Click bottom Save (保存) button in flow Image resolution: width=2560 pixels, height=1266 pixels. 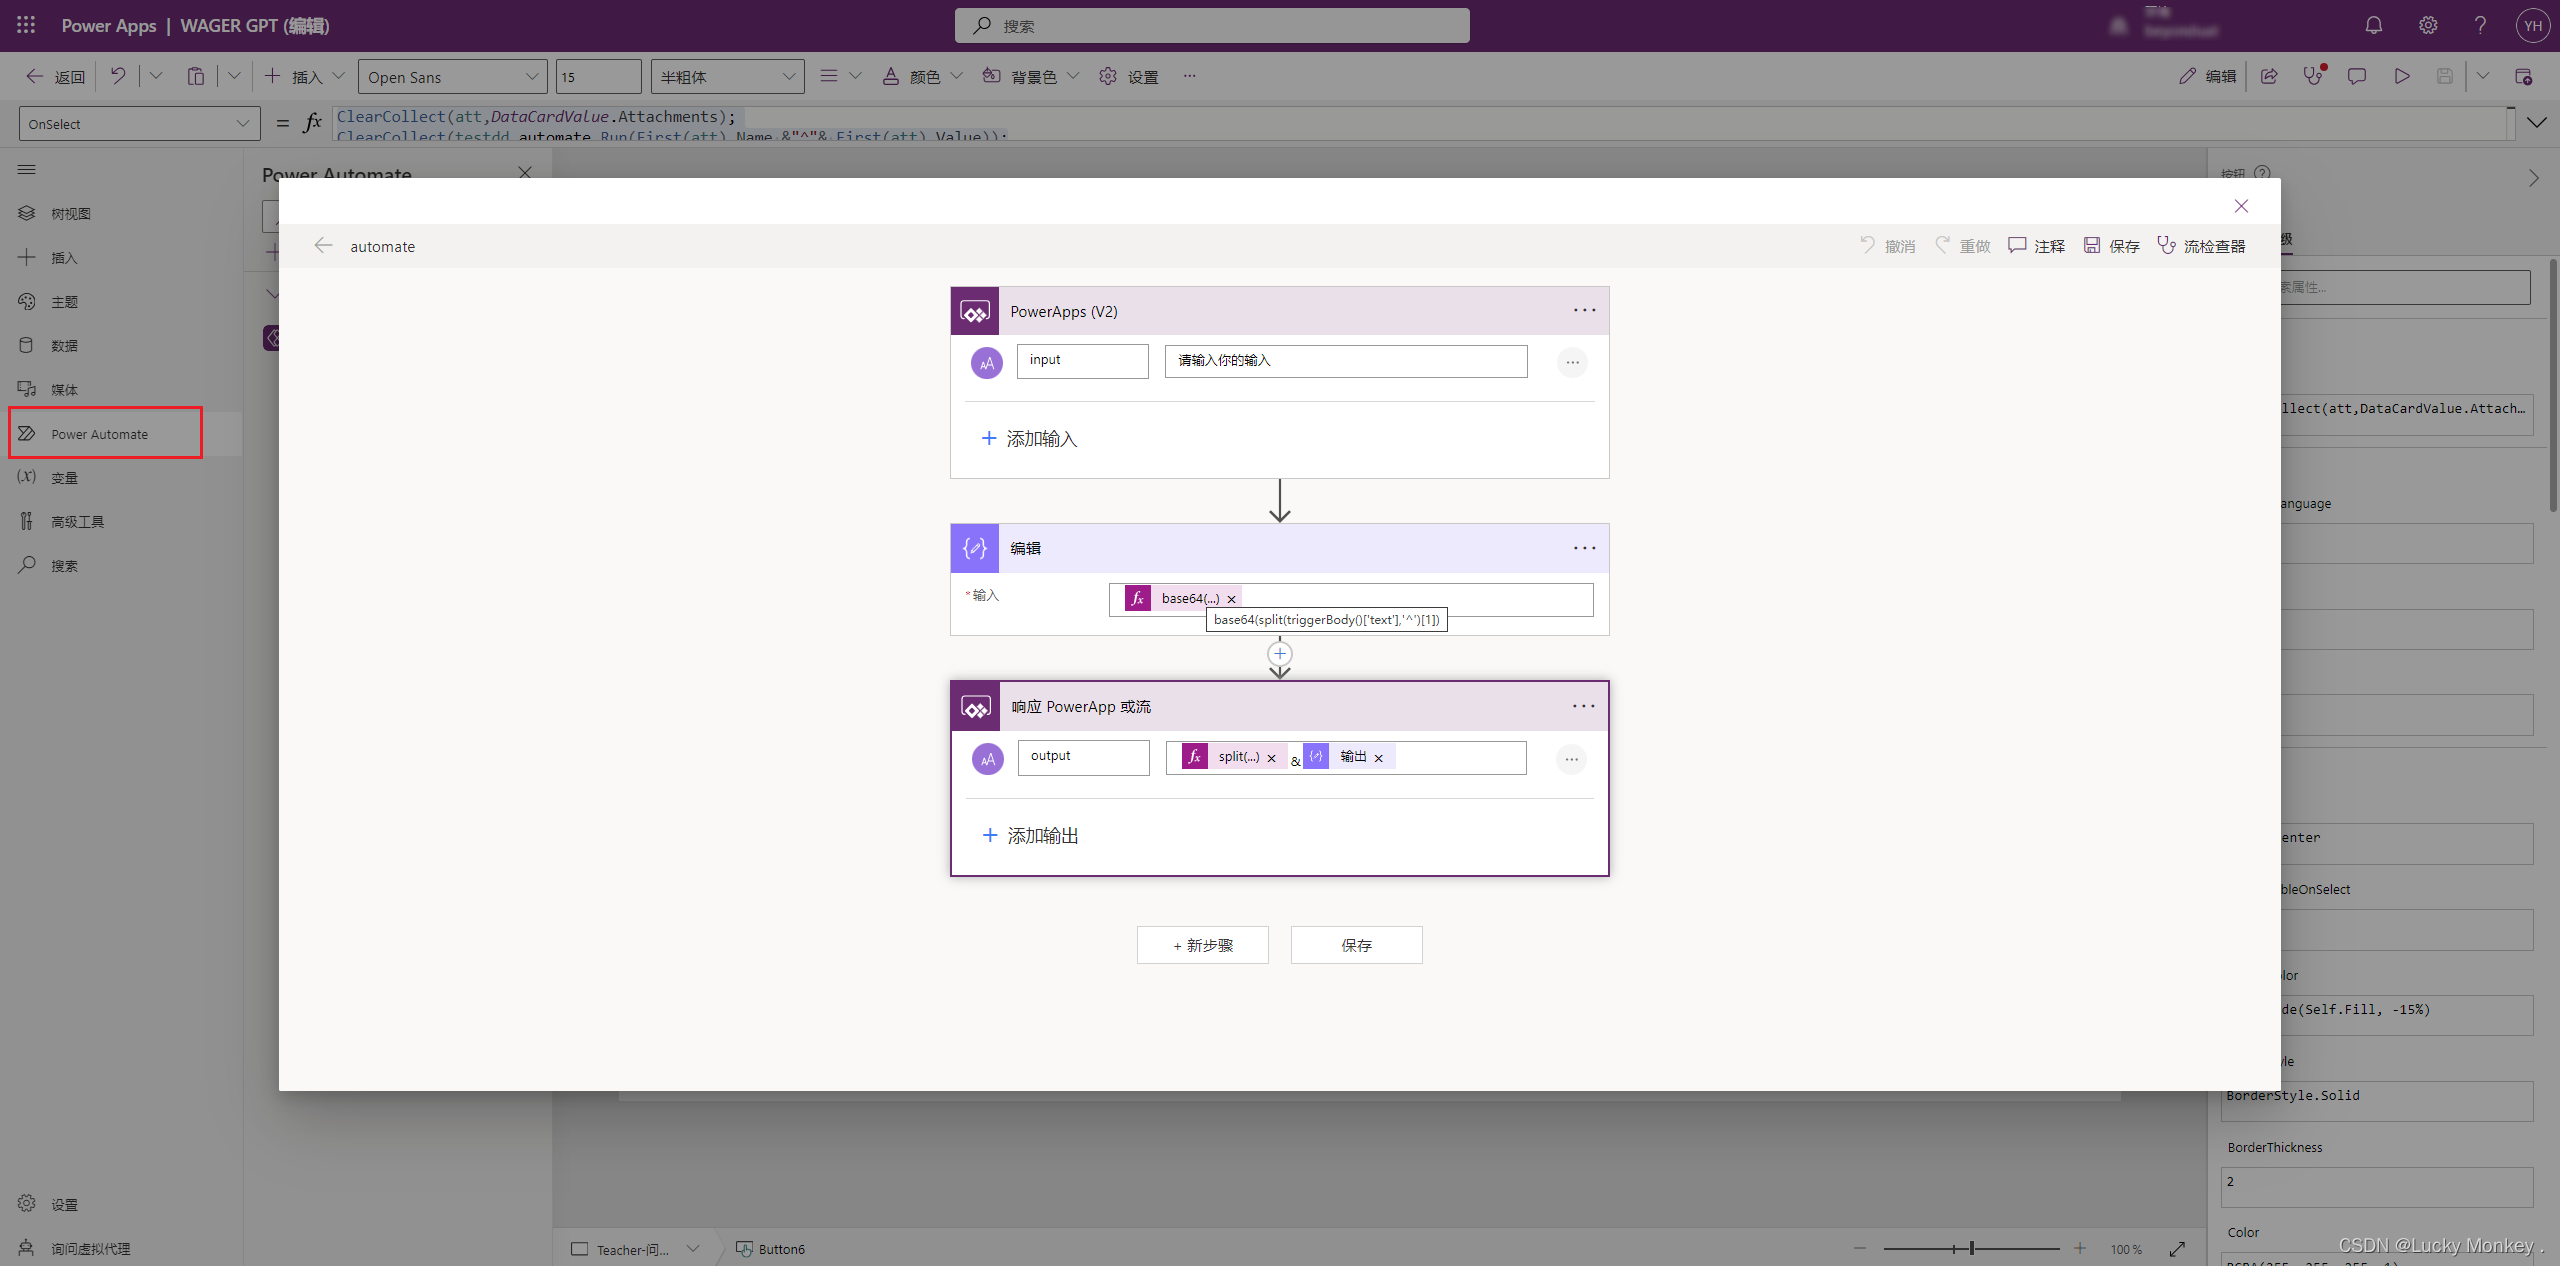pos(1356,945)
